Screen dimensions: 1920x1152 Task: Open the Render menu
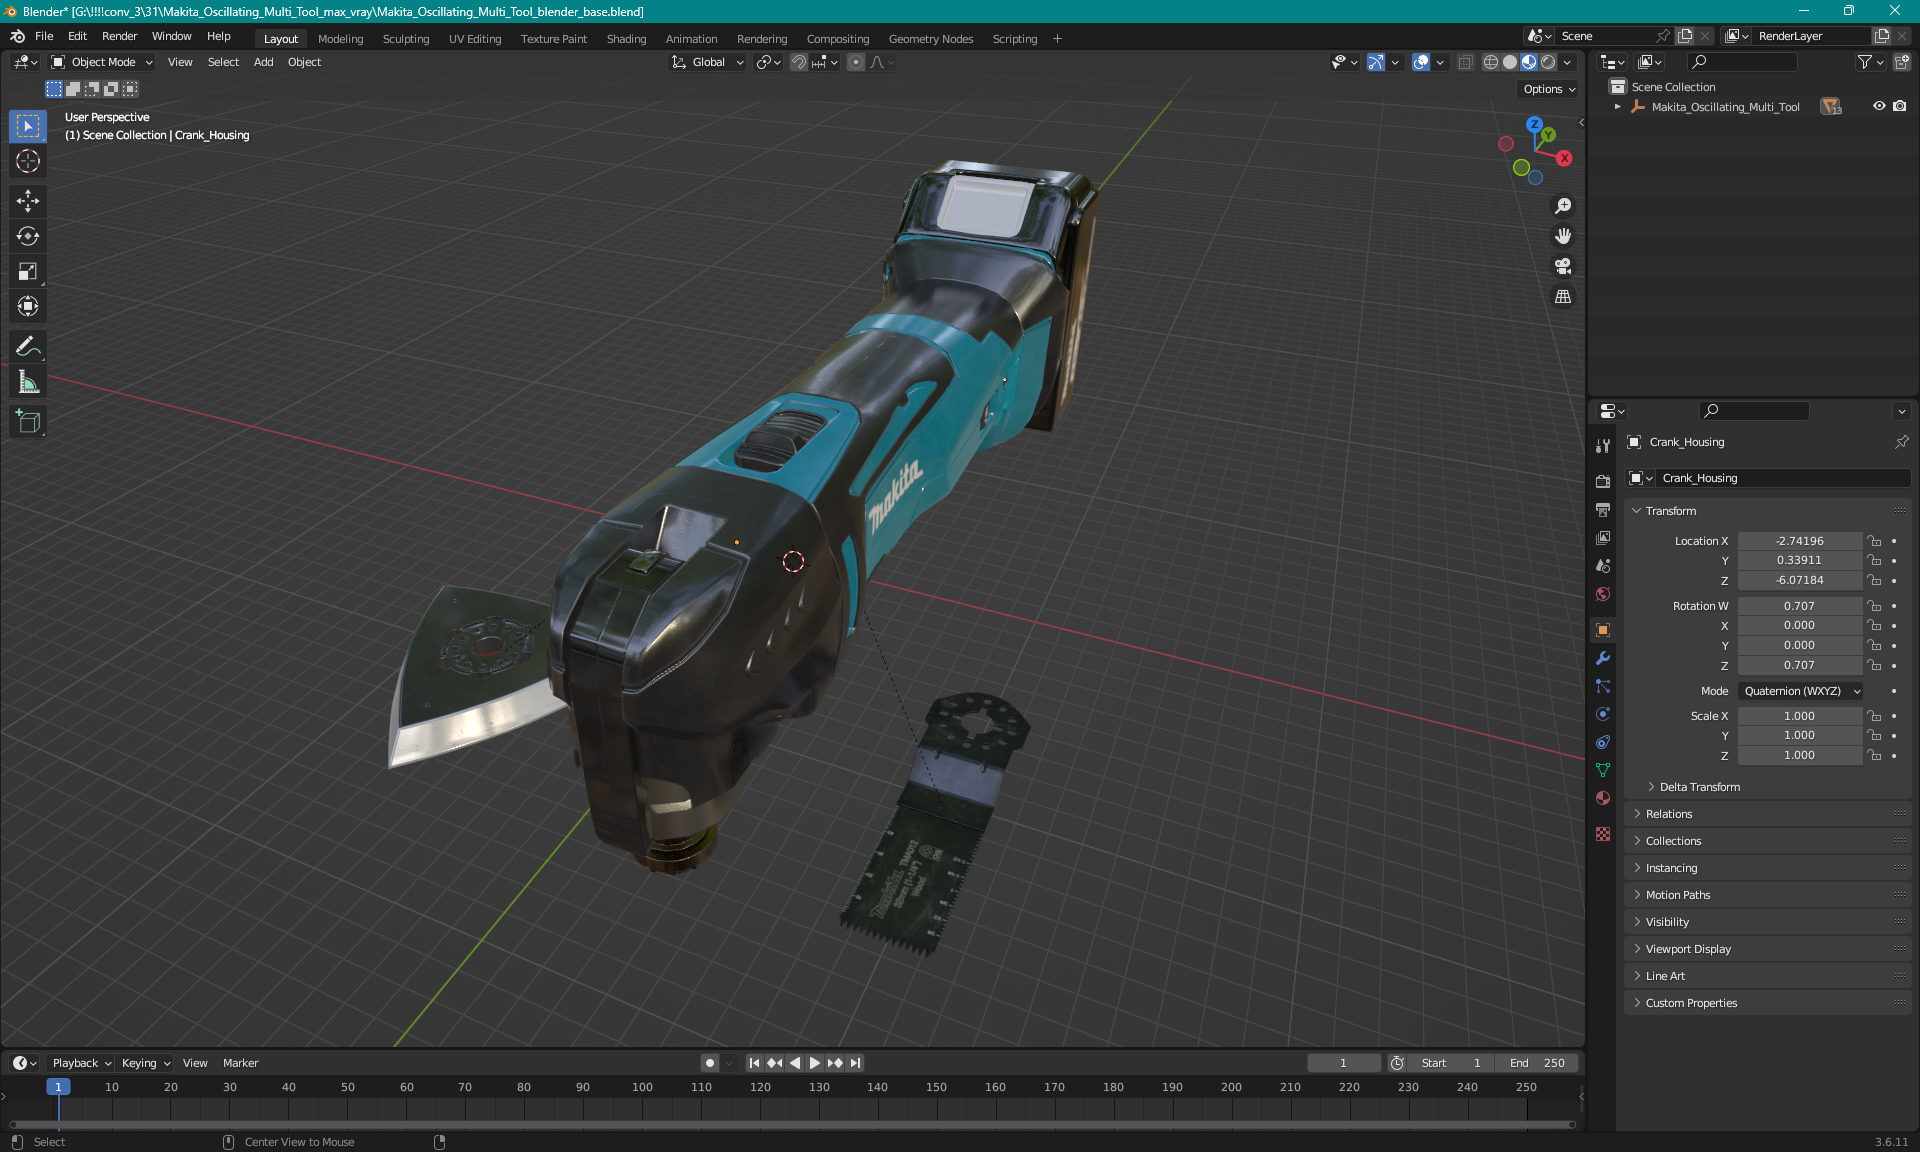pos(119,36)
